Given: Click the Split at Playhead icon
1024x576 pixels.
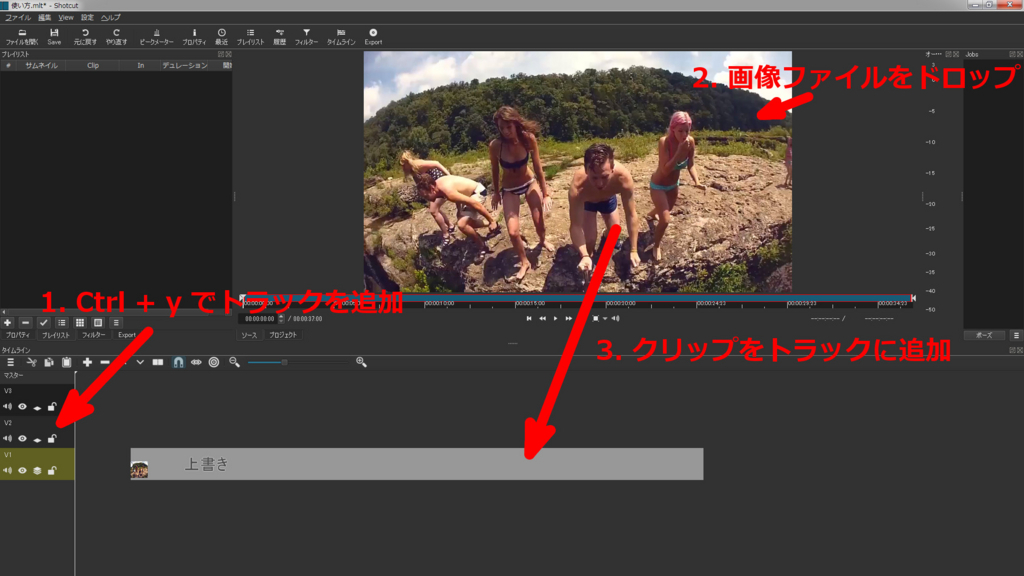Looking at the screenshot, I should click(158, 362).
